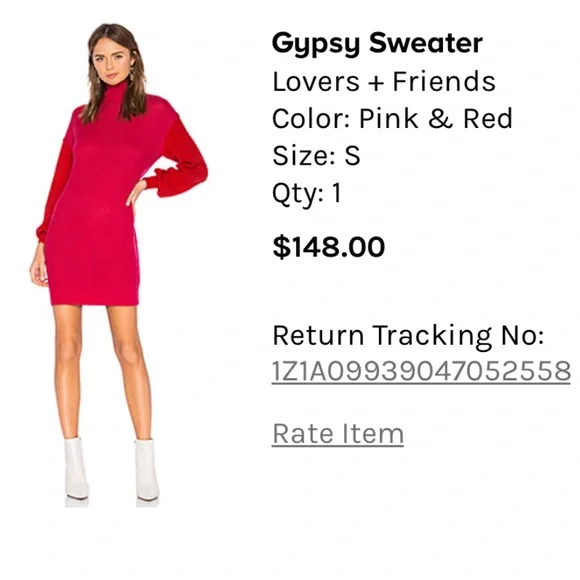Click the Color: Pink & Red line
Image resolution: width=580 pixels, height=580 pixels.
tap(392, 118)
